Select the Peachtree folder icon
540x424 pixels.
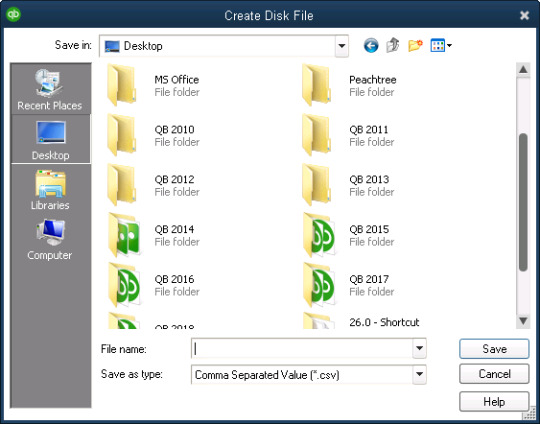coord(316,85)
